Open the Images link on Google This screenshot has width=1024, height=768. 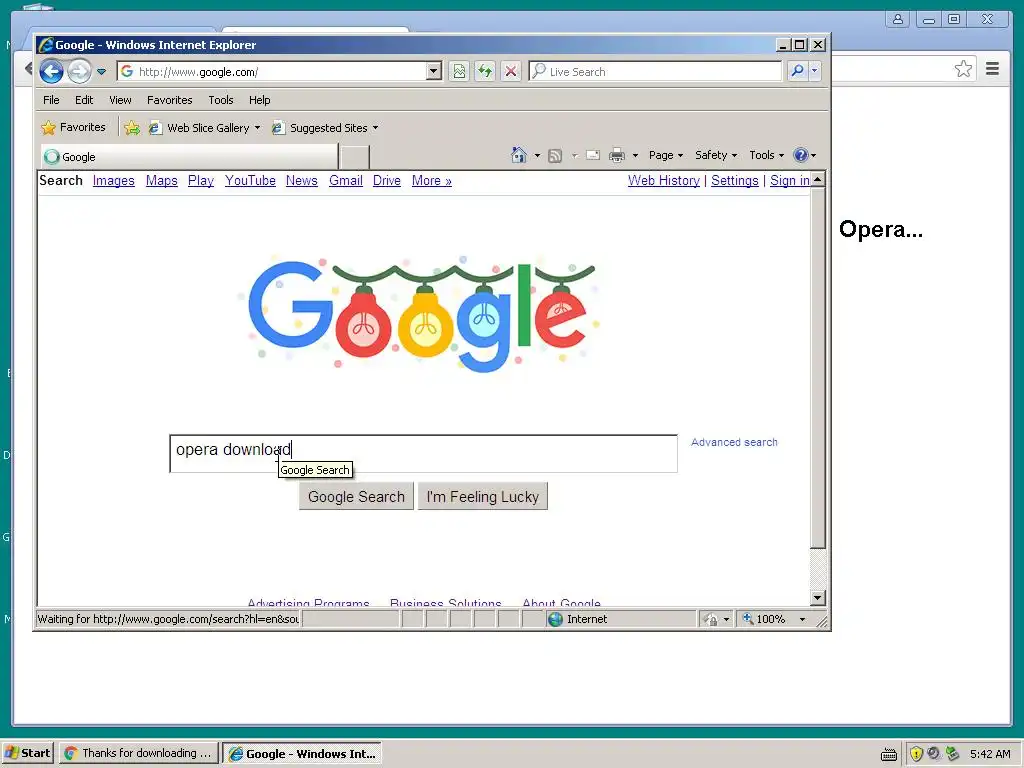(114, 181)
